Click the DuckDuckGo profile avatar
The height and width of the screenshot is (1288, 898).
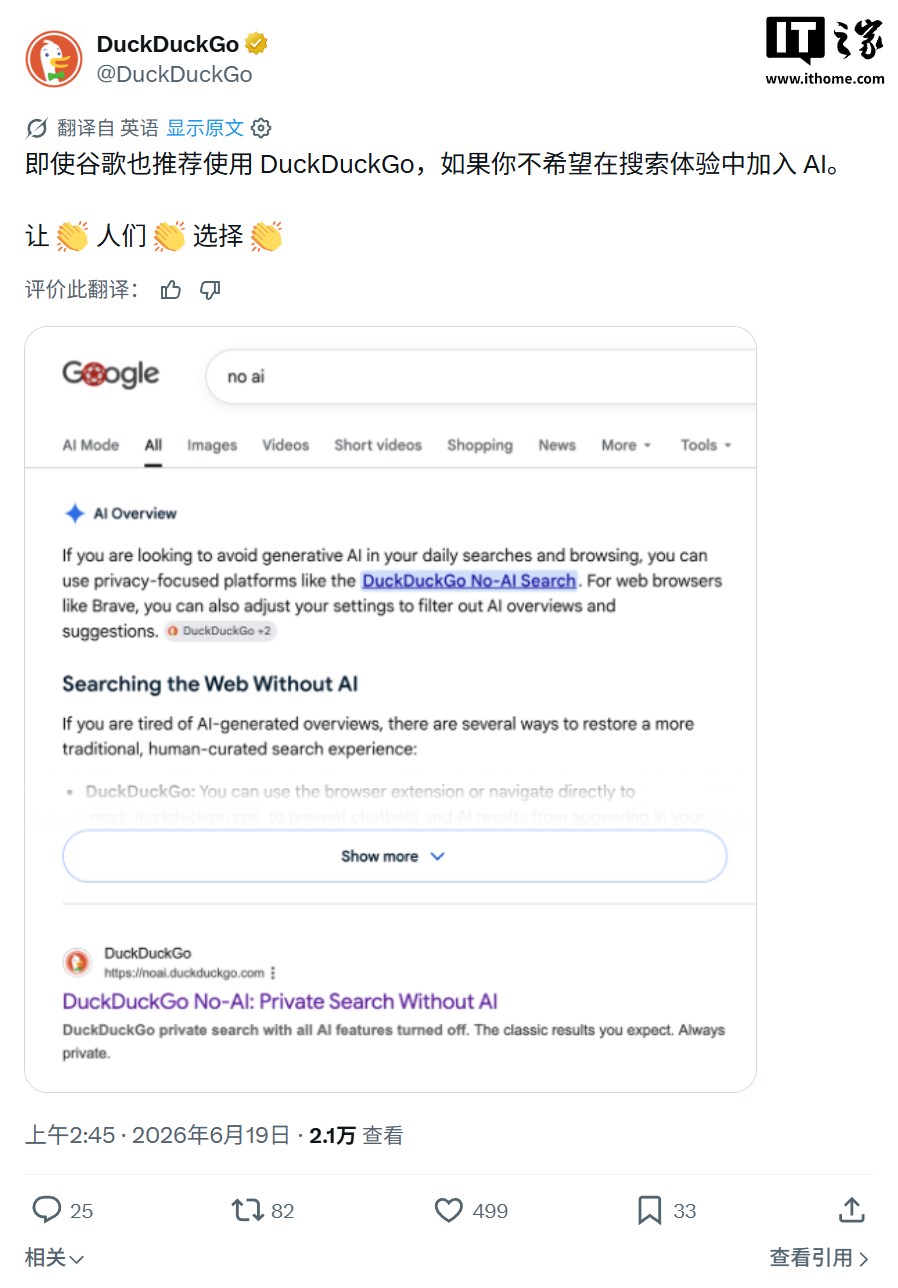click(x=54, y=58)
